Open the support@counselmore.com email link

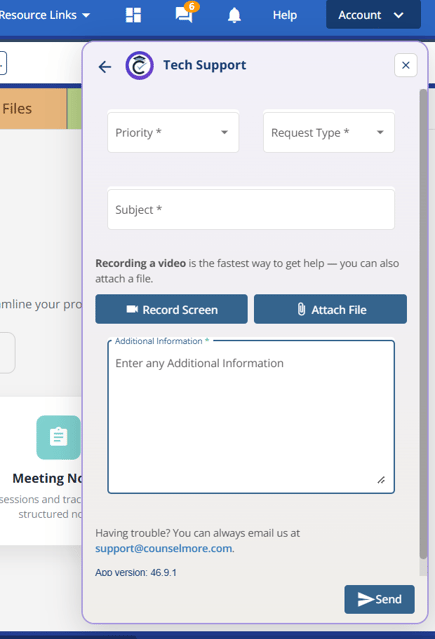(163, 549)
